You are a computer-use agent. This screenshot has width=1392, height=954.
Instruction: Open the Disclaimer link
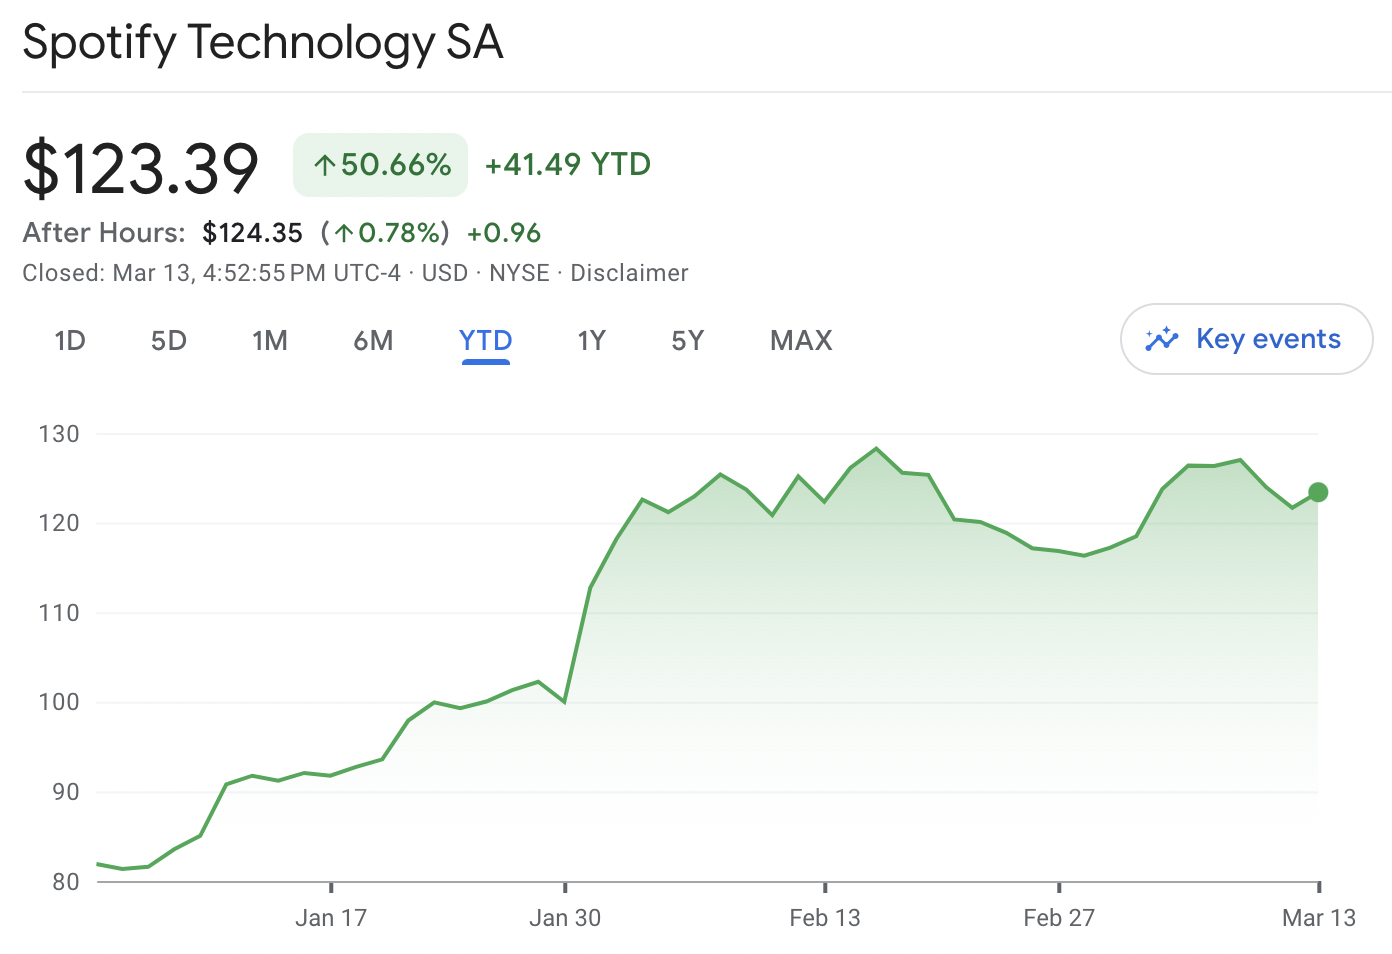629,273
